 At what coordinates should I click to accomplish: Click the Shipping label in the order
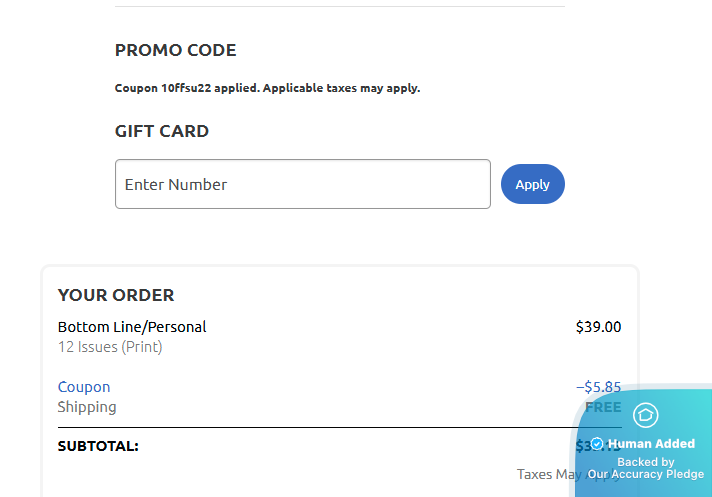pos(87,407)
